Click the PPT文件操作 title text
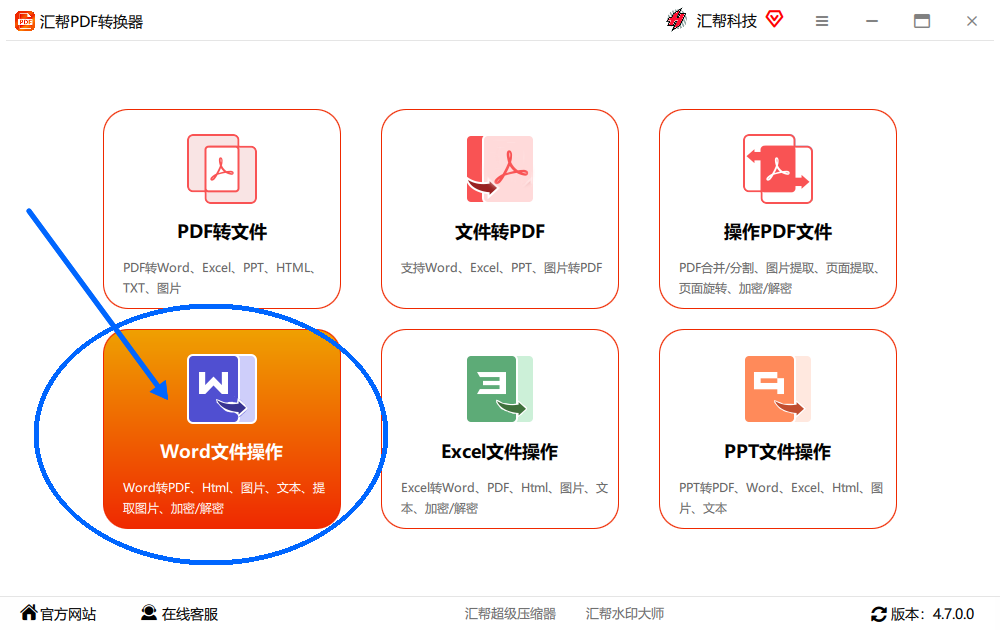This screenshot has height=630, width=1000. tap(778, 451)
